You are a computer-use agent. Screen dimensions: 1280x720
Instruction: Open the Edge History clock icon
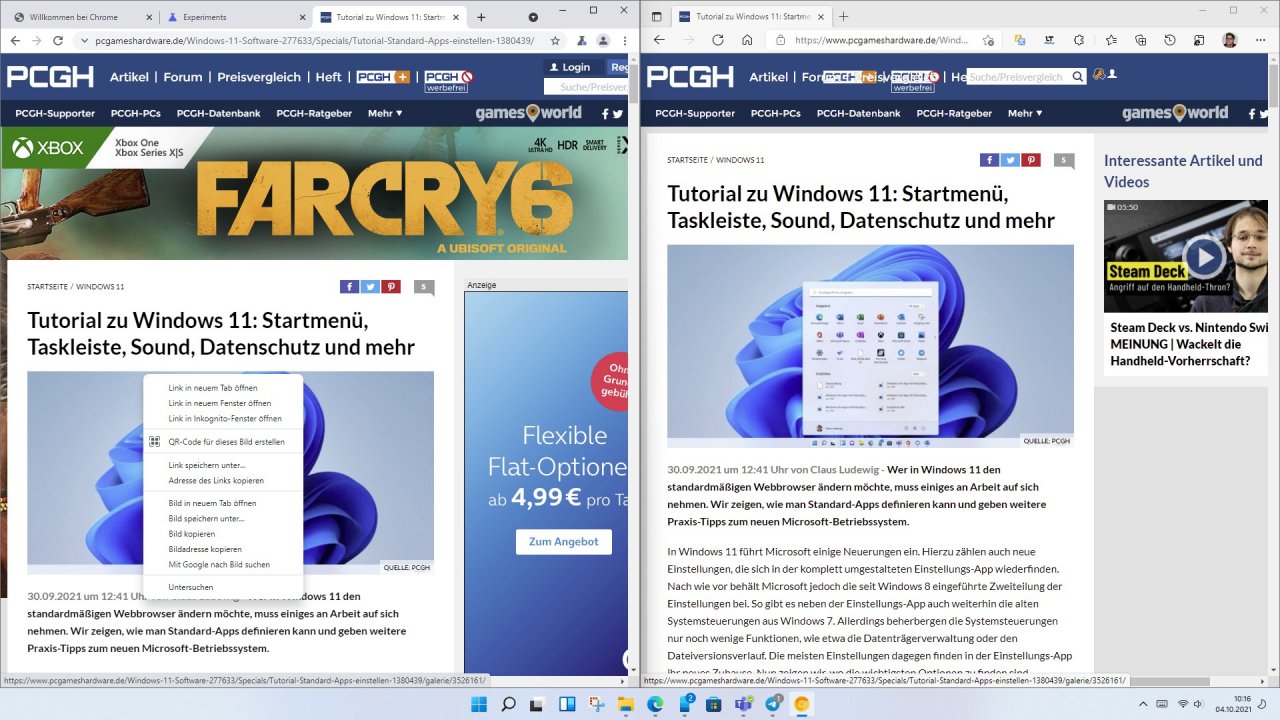(1170, 40)
